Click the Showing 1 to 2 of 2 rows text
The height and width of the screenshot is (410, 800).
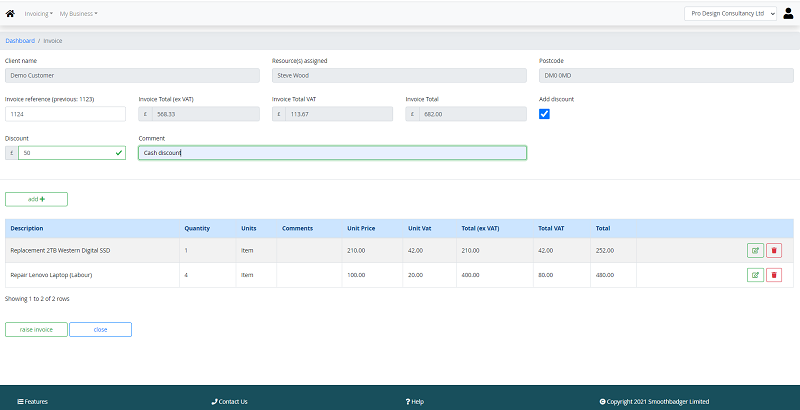(37, 299)
